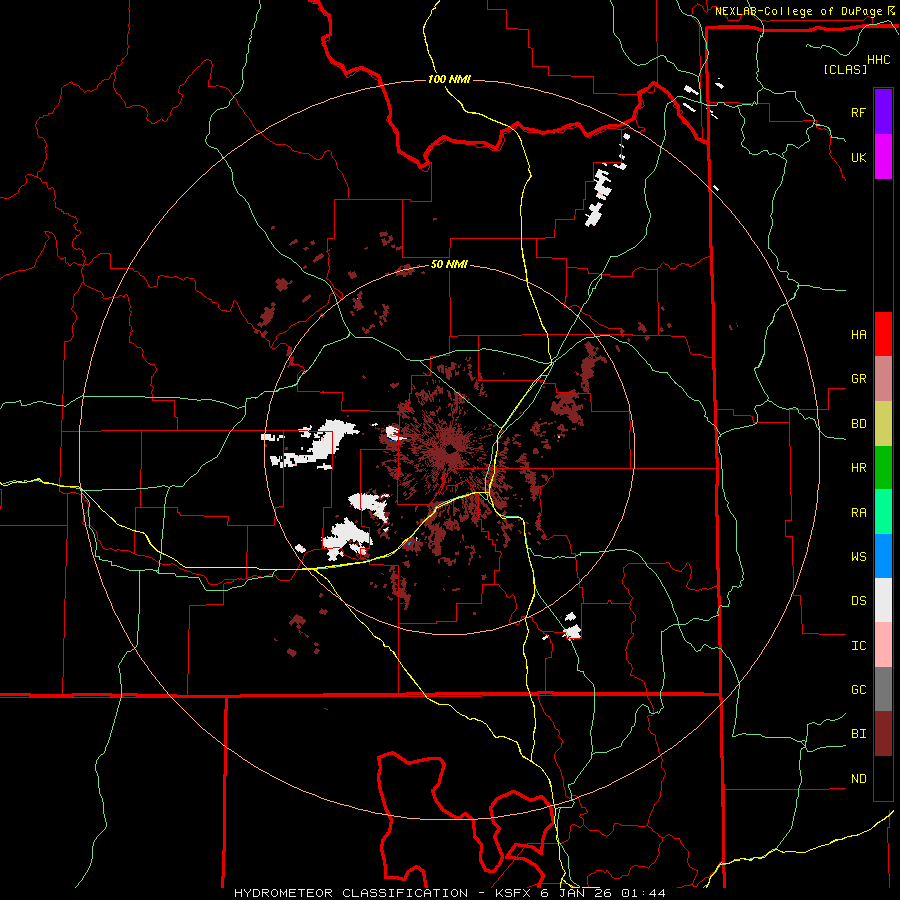Click the ND black legend swatch

883,778
